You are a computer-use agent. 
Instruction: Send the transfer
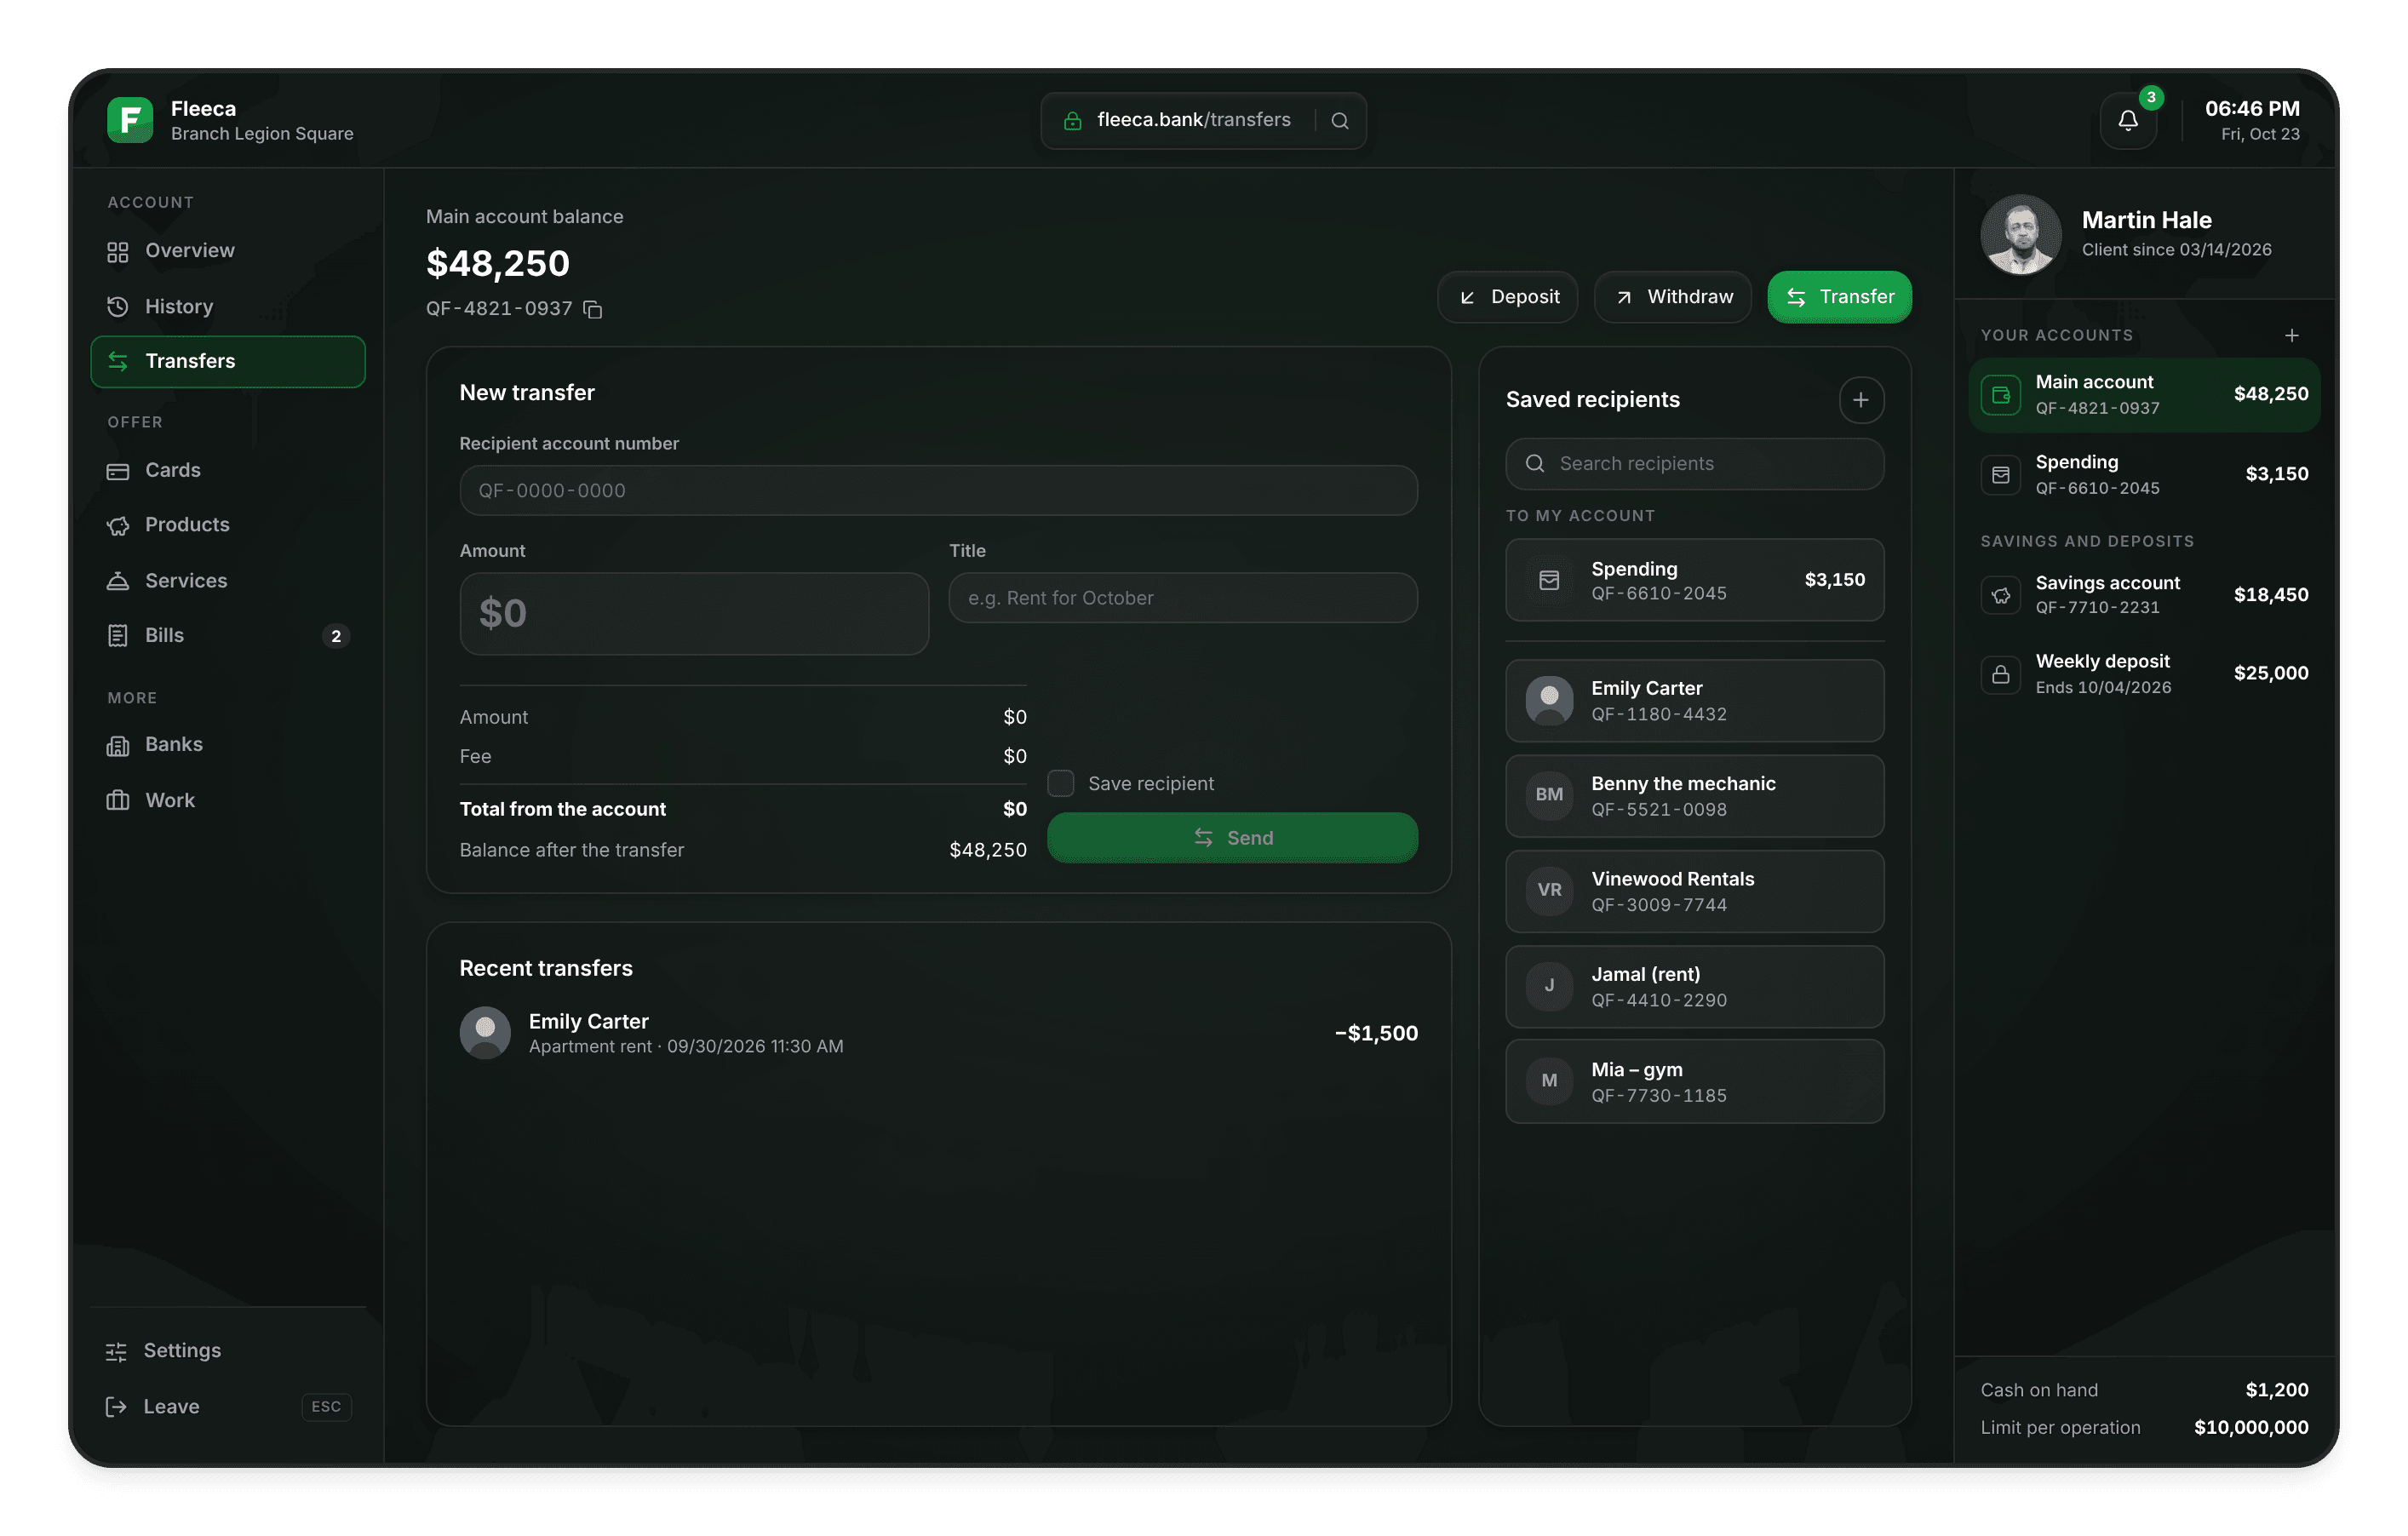[x=1233, y=838]
